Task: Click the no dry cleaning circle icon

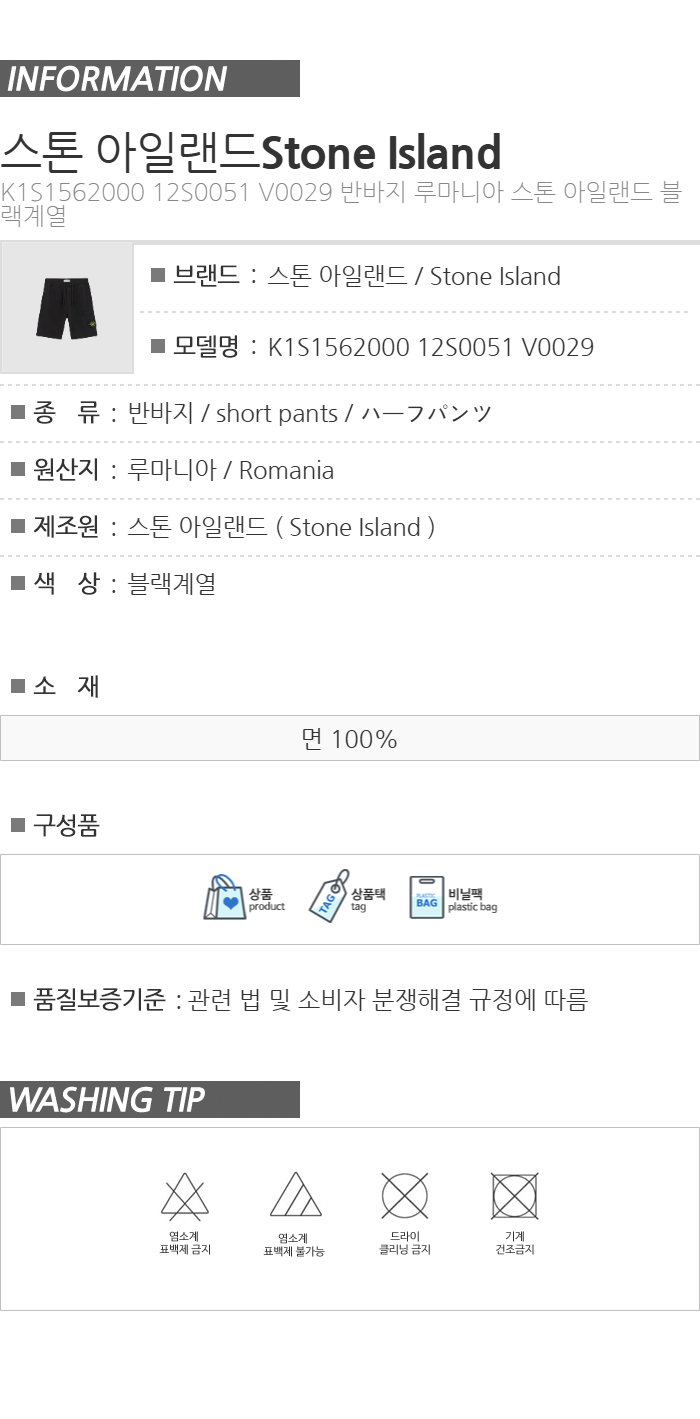Action: [x=405, y=1195]
